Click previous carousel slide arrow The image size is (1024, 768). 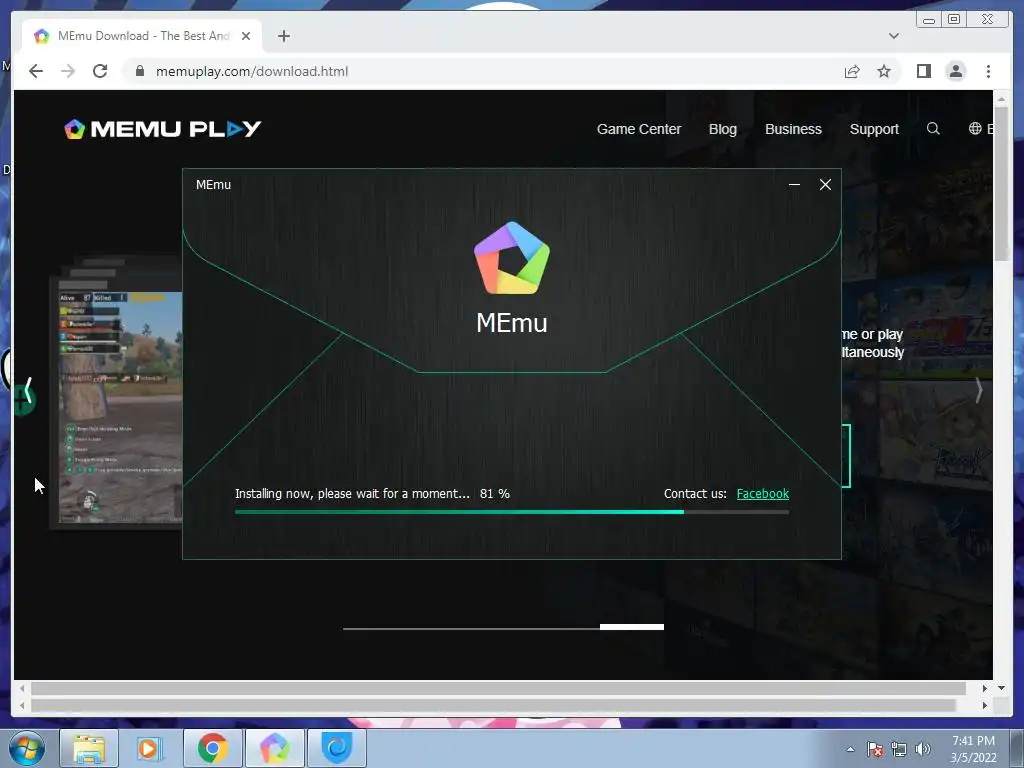pyautogui.click(x=27, y=391)
